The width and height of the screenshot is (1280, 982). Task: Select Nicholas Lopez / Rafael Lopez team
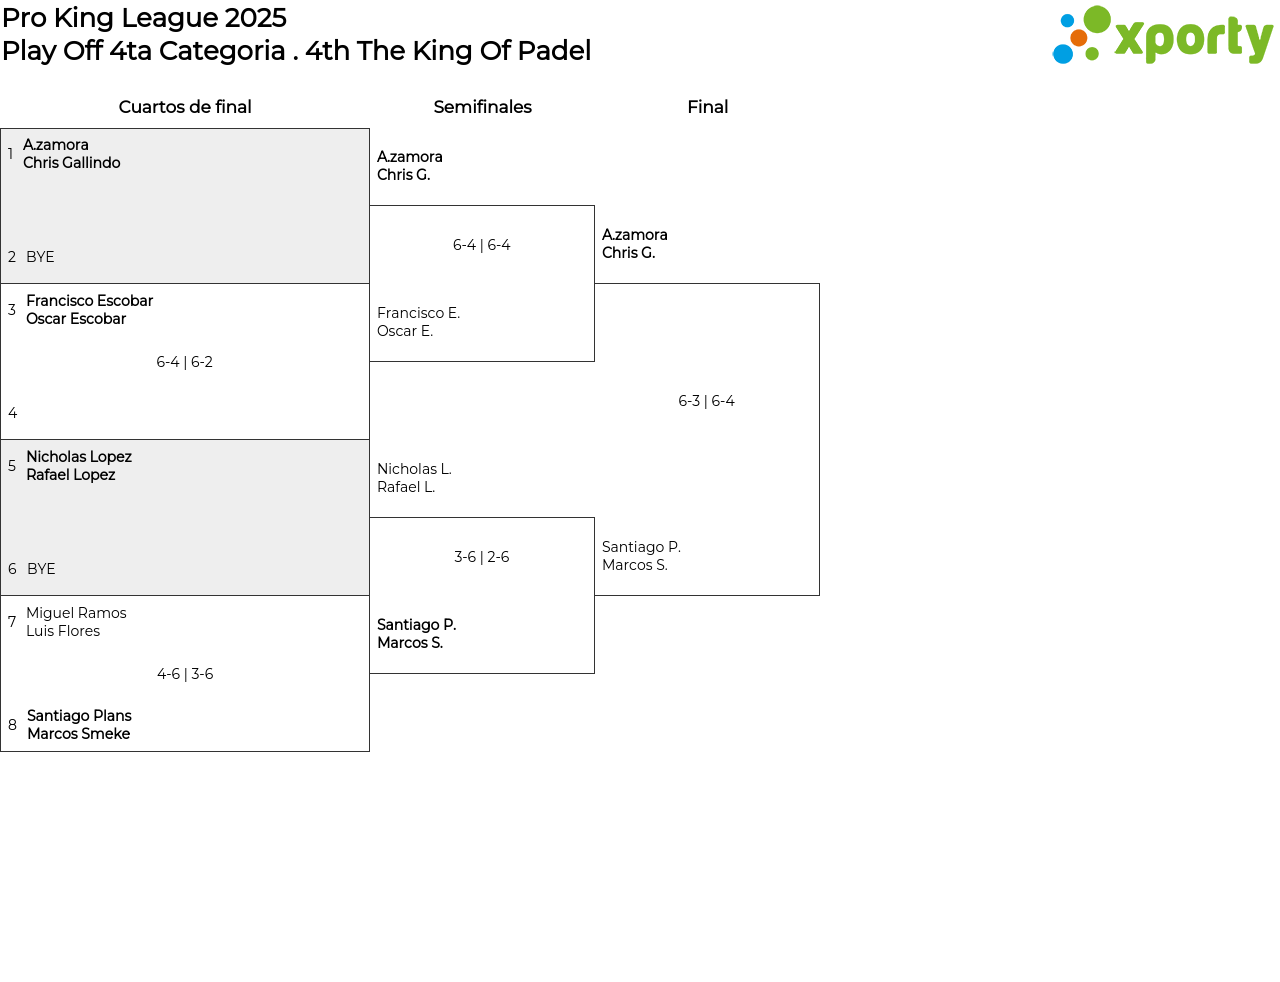point(79,466)
